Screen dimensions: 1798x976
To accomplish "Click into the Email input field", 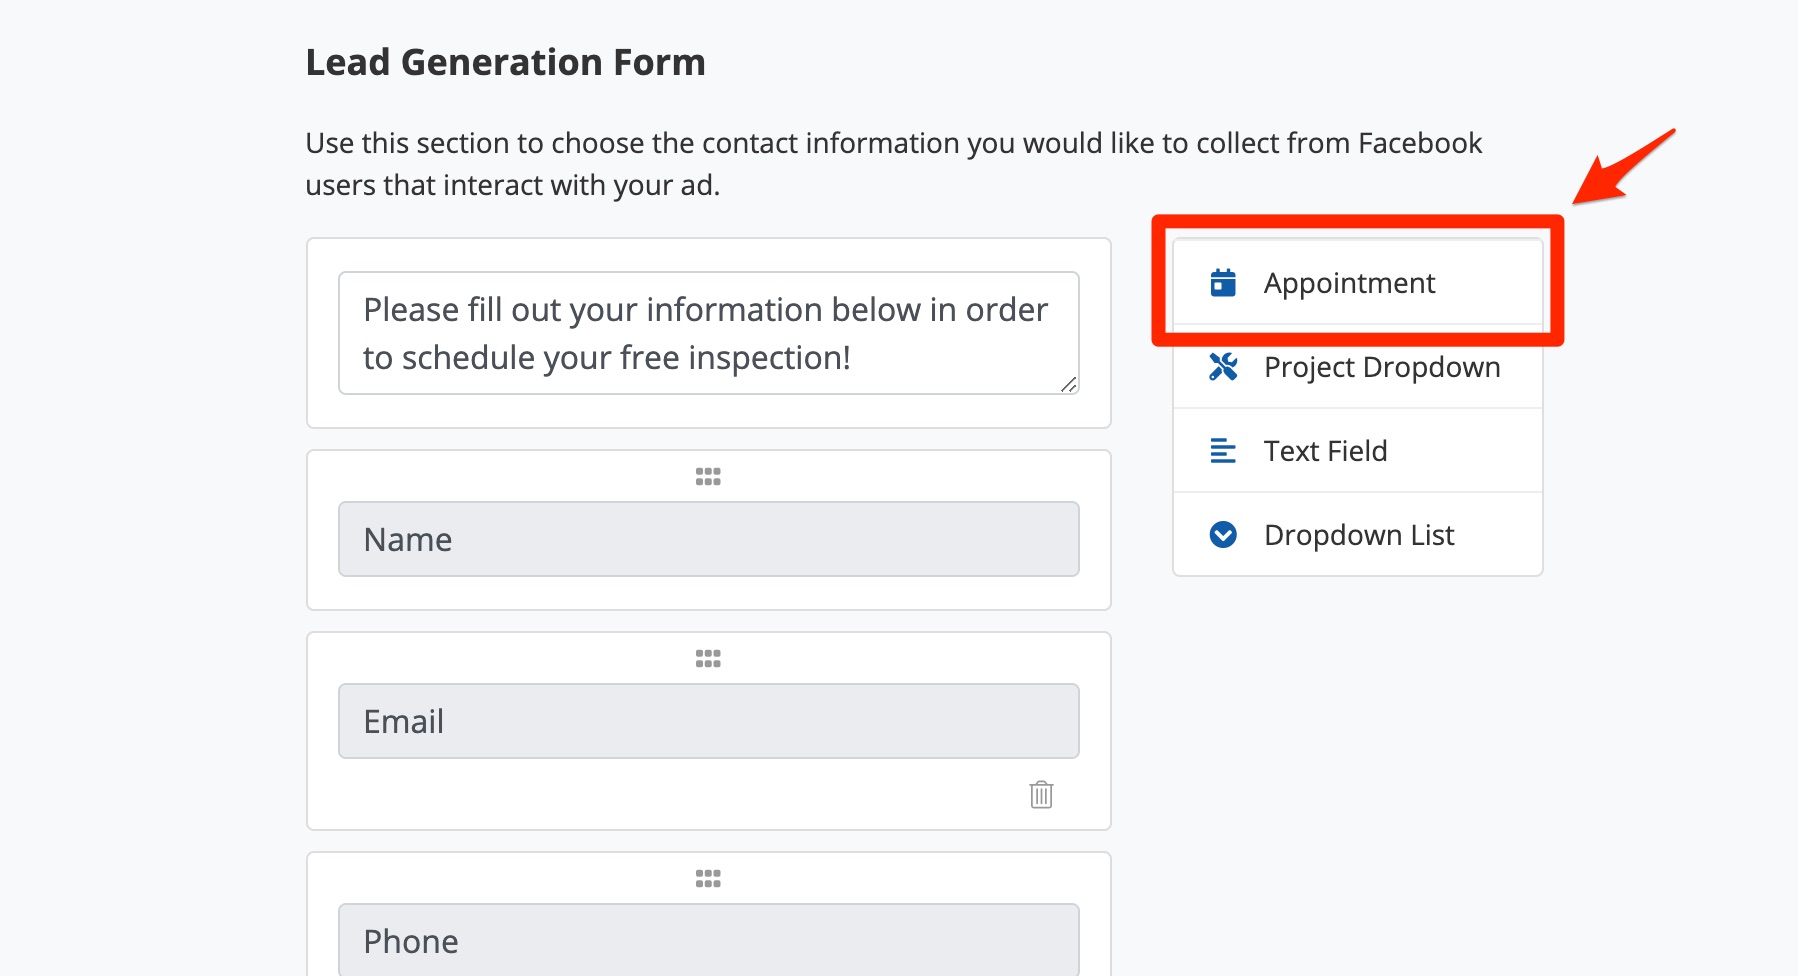I will 708,721.
